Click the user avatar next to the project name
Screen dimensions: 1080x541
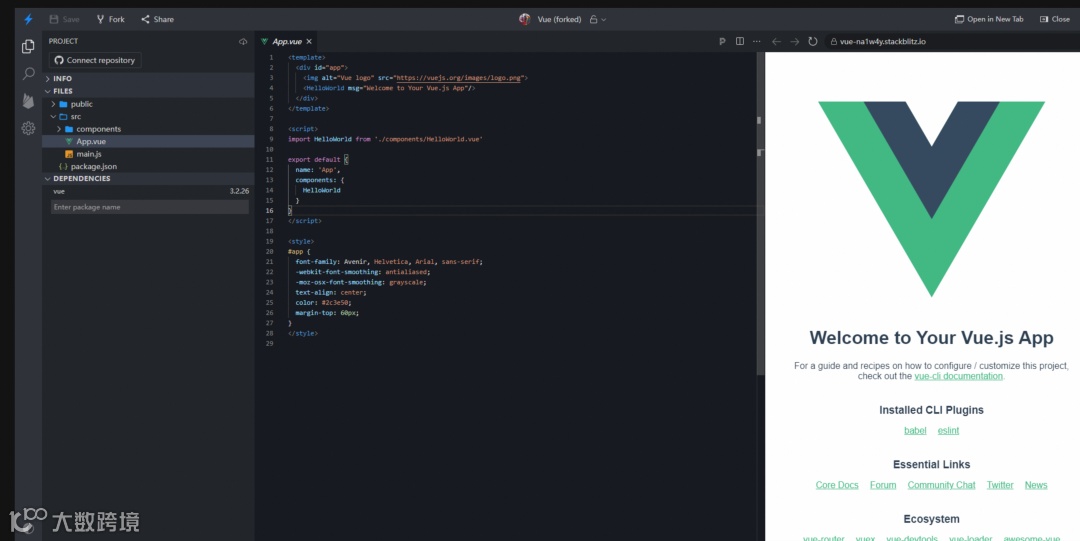(x=525, y=19)
